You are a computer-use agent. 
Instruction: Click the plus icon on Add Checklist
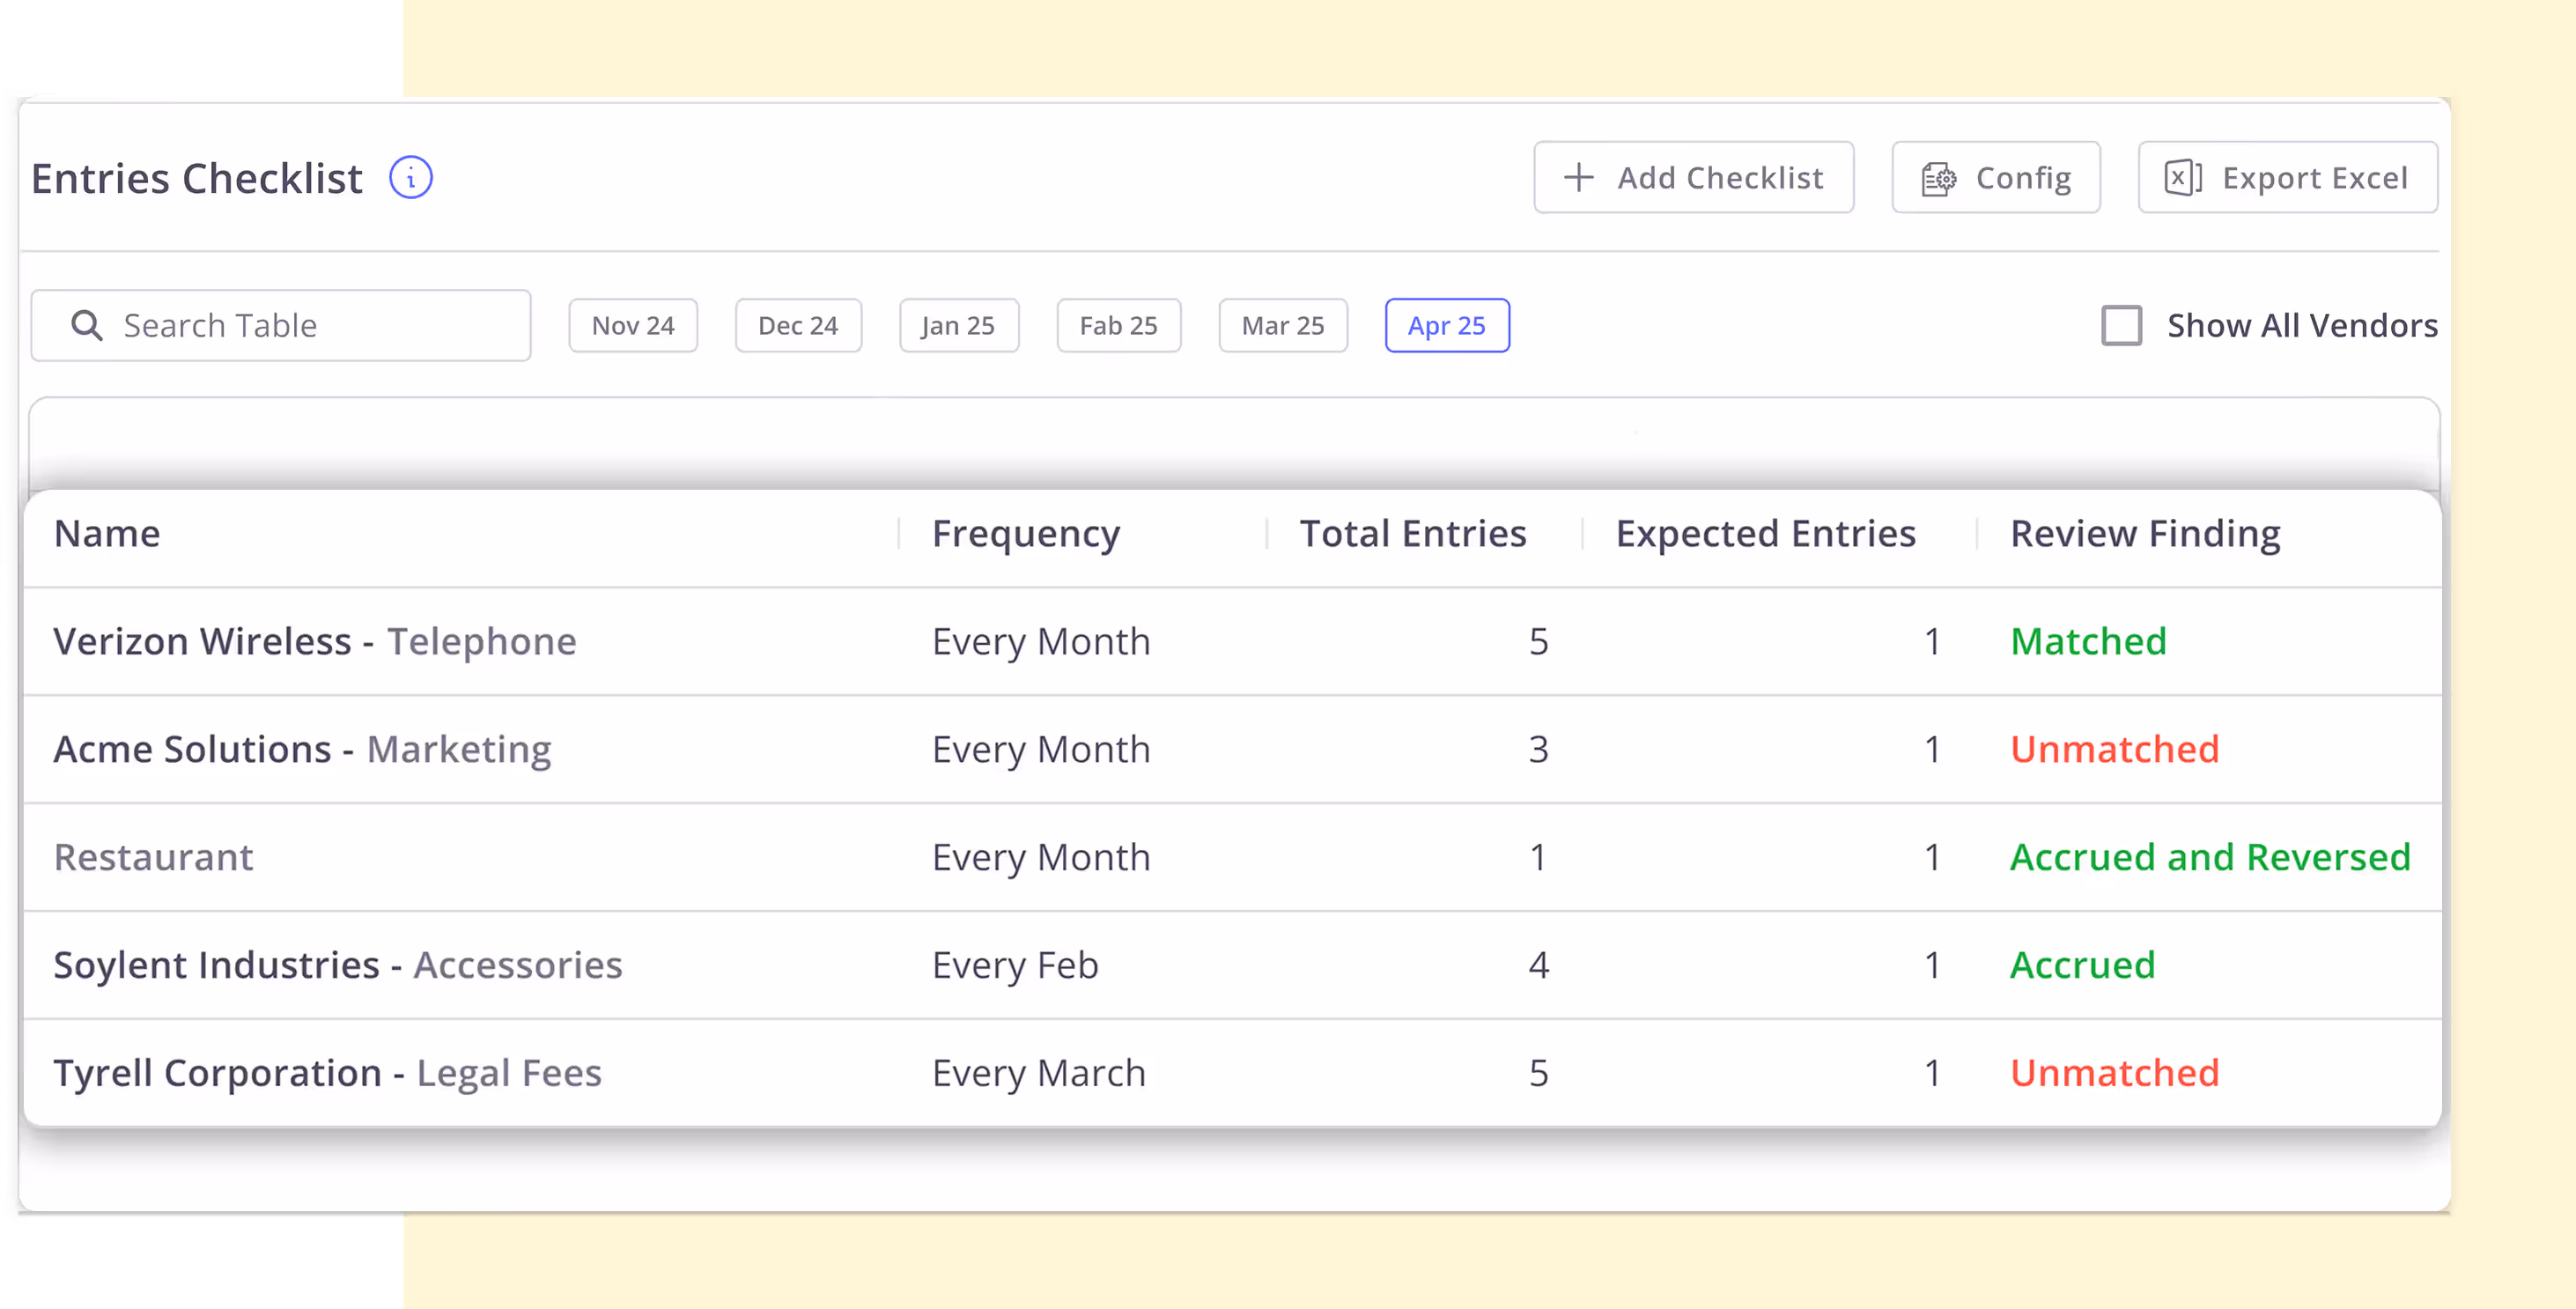1578,177
